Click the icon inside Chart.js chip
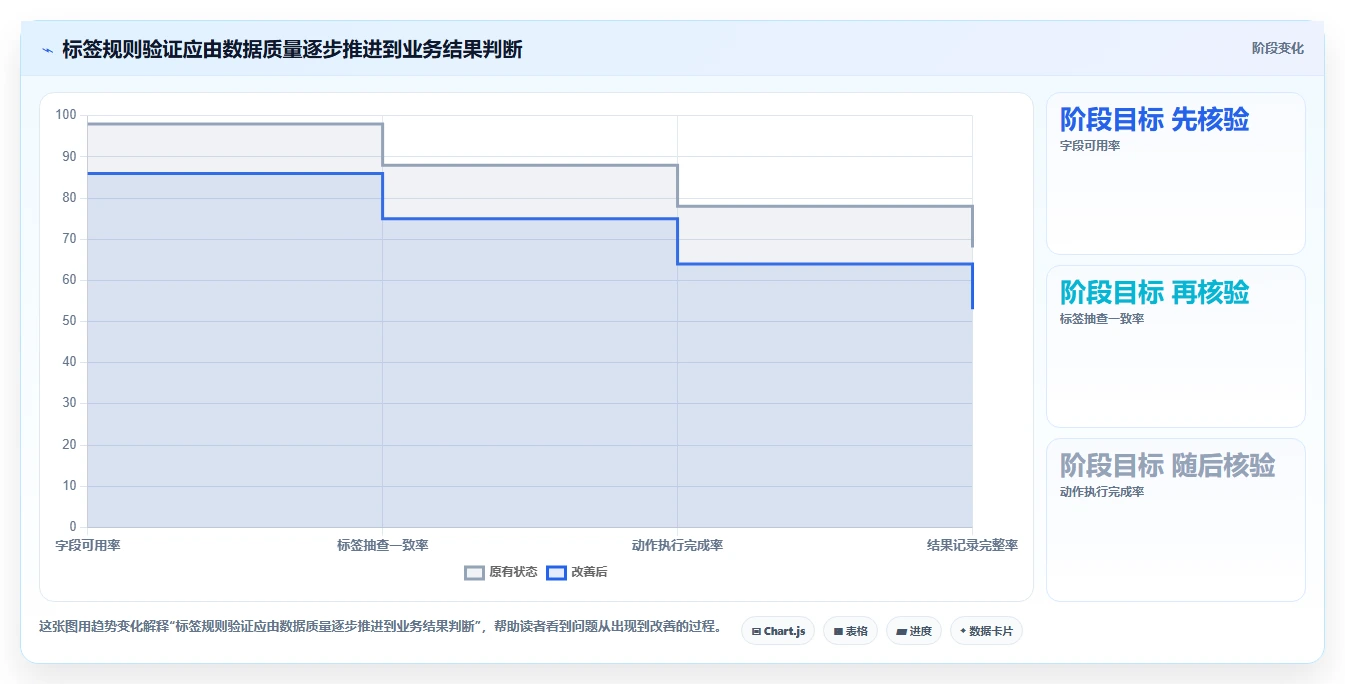This screenshot has width=1345, height=684. (756, 632)
